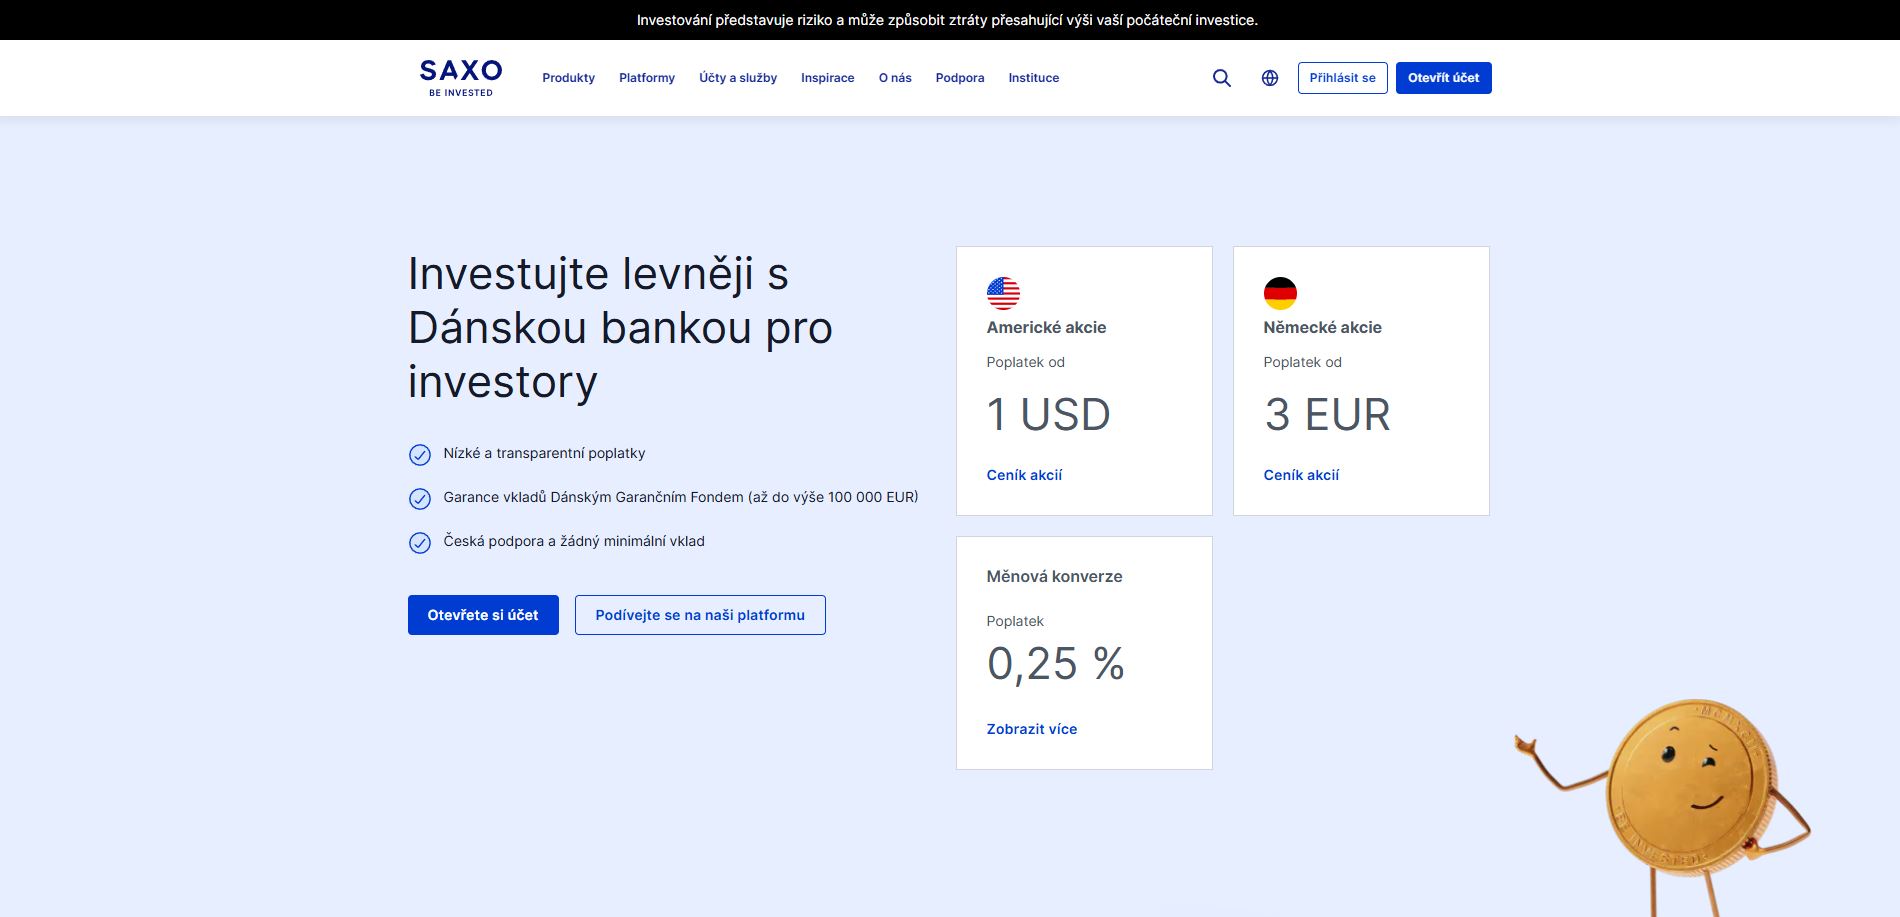1900x917 pixels.
Task: Open the globe language selector icon
Action: (x=1270, y=78)
